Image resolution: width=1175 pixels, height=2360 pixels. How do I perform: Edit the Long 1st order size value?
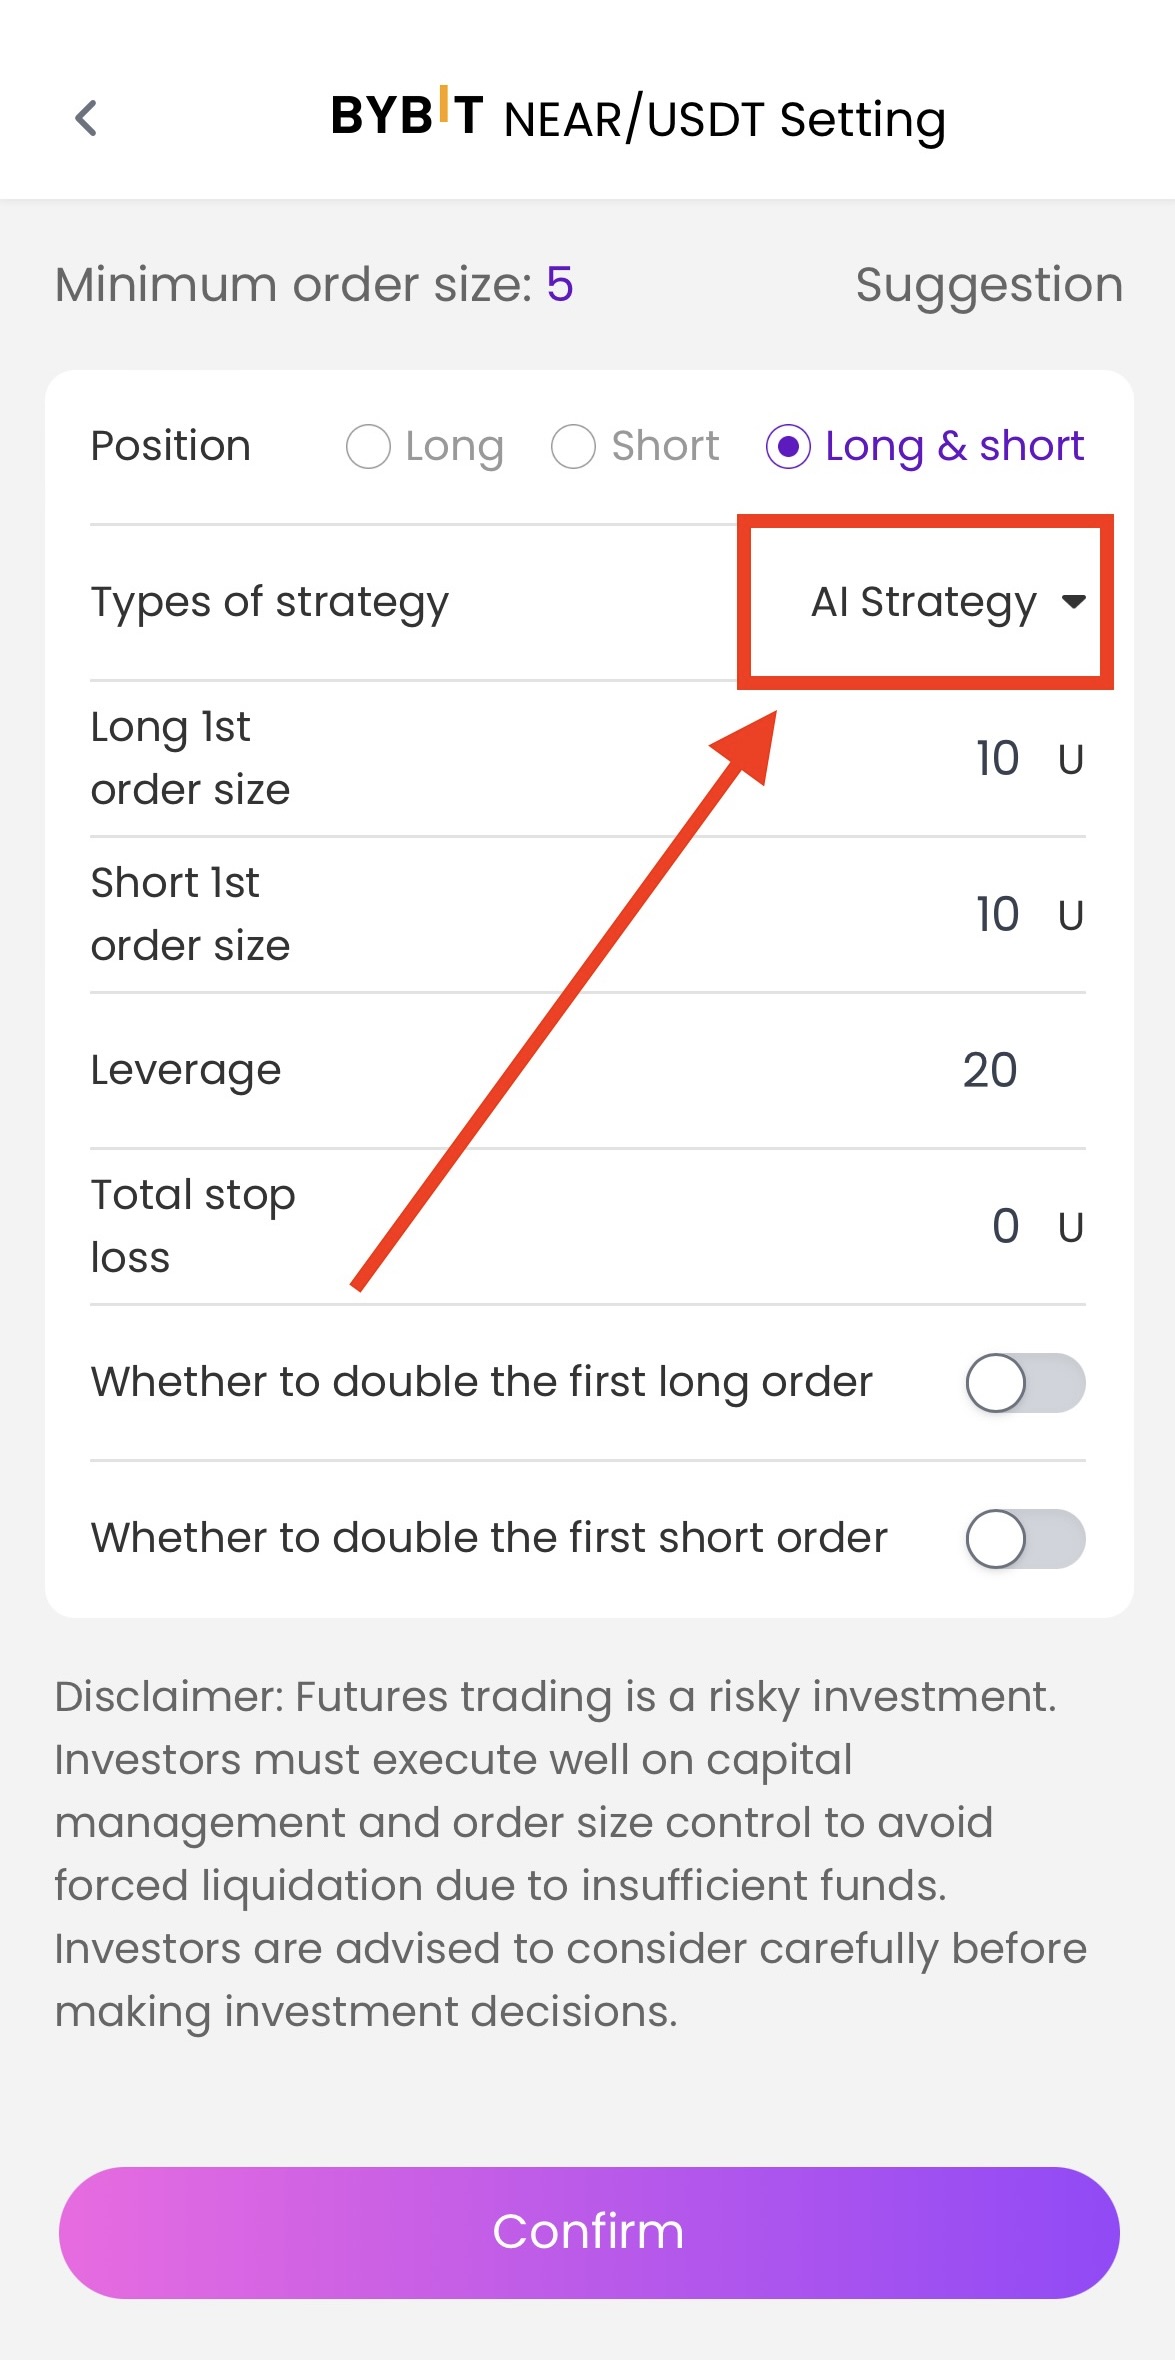[997, 759]
